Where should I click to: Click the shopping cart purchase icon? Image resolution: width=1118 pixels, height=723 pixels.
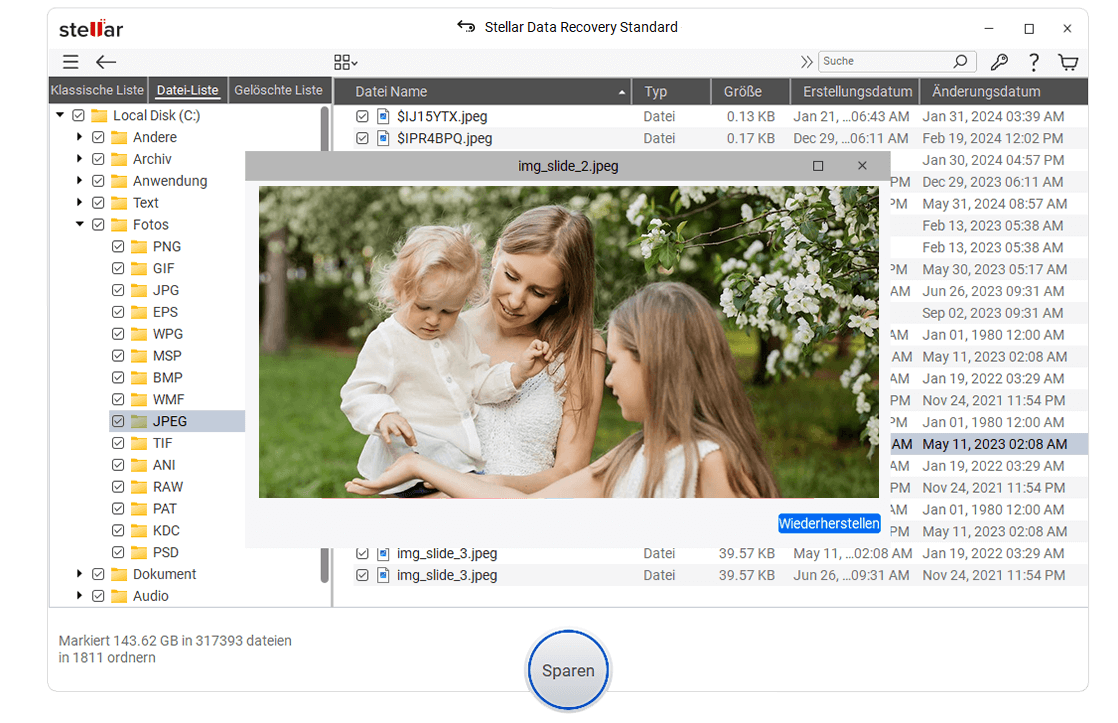pyautogui.click(x=1068, y=61)
